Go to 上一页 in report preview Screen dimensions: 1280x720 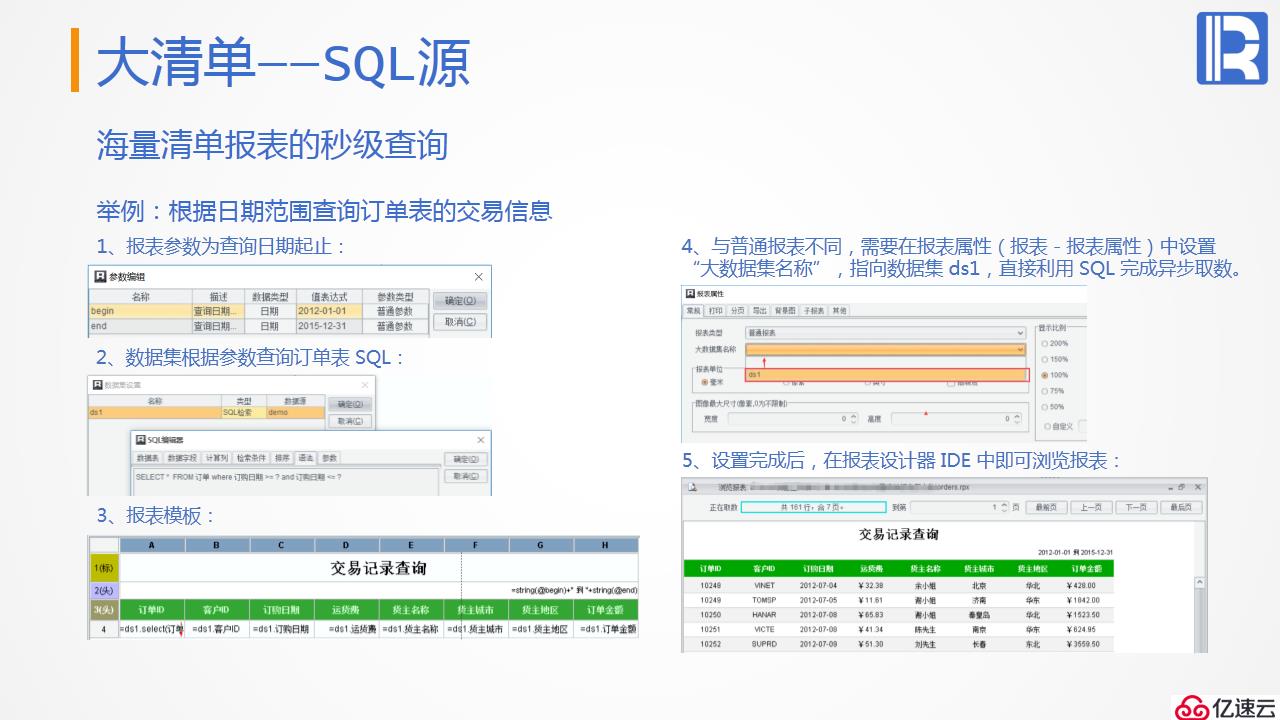1091,508
